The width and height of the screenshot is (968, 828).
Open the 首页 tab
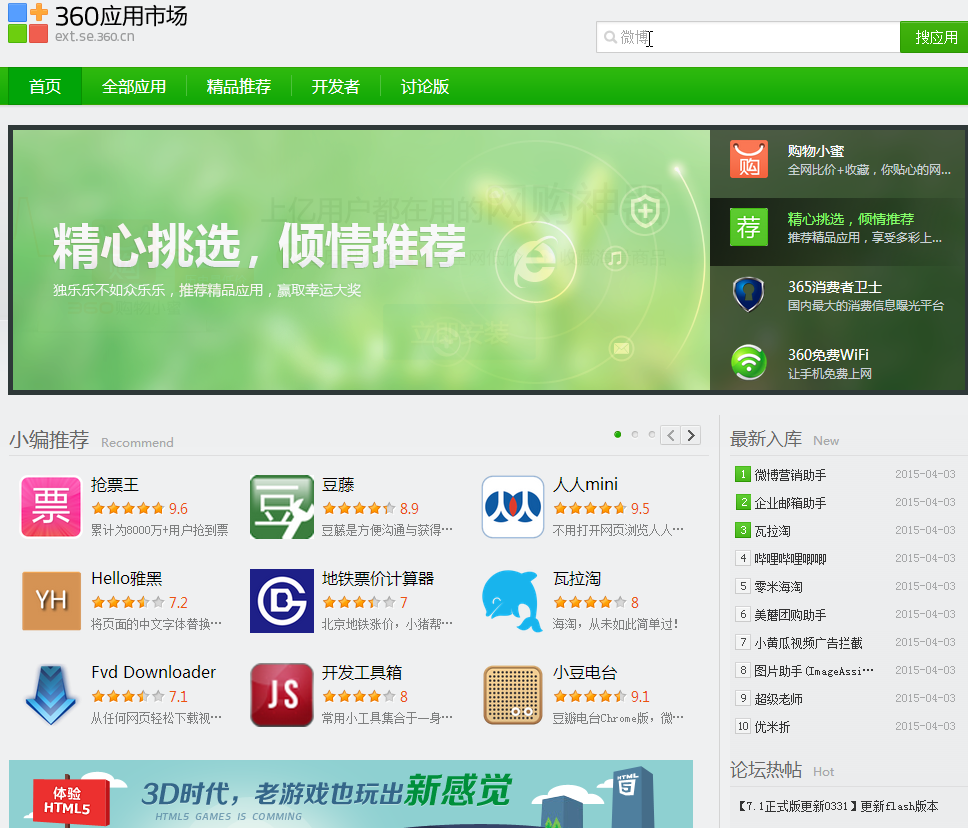pyautogui.click(x=45, y=86)
